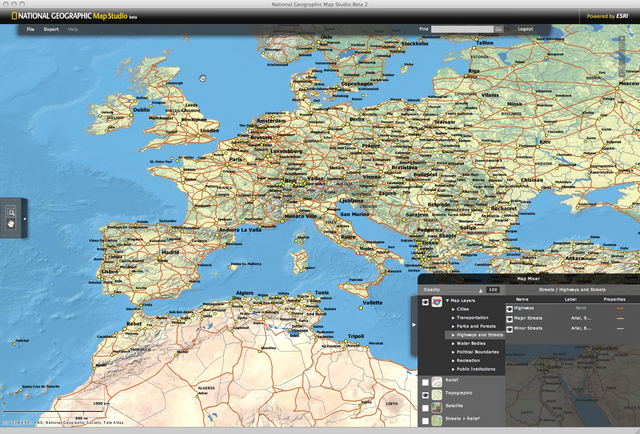Toggle visibility of Major Streets sublayer
The width and height of the screenshot is (640, 434).
509,319
